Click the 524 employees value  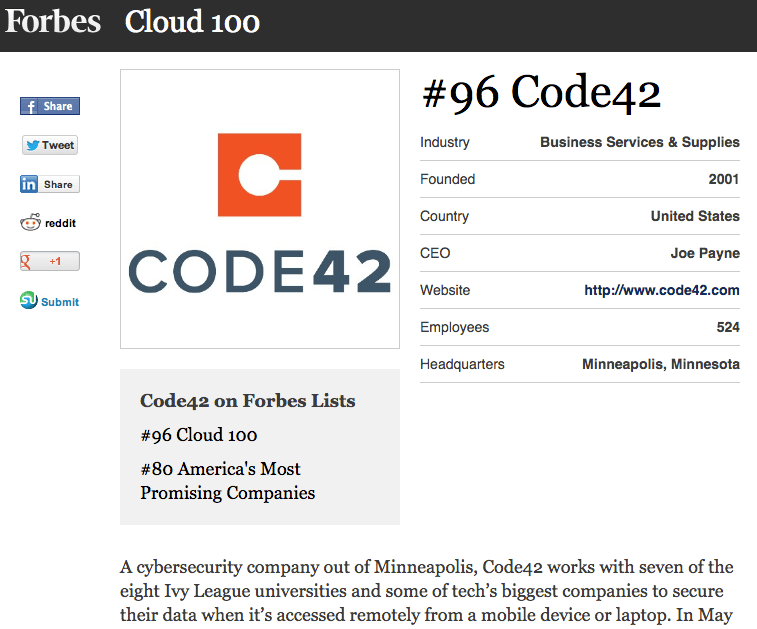tap(727, 327)
